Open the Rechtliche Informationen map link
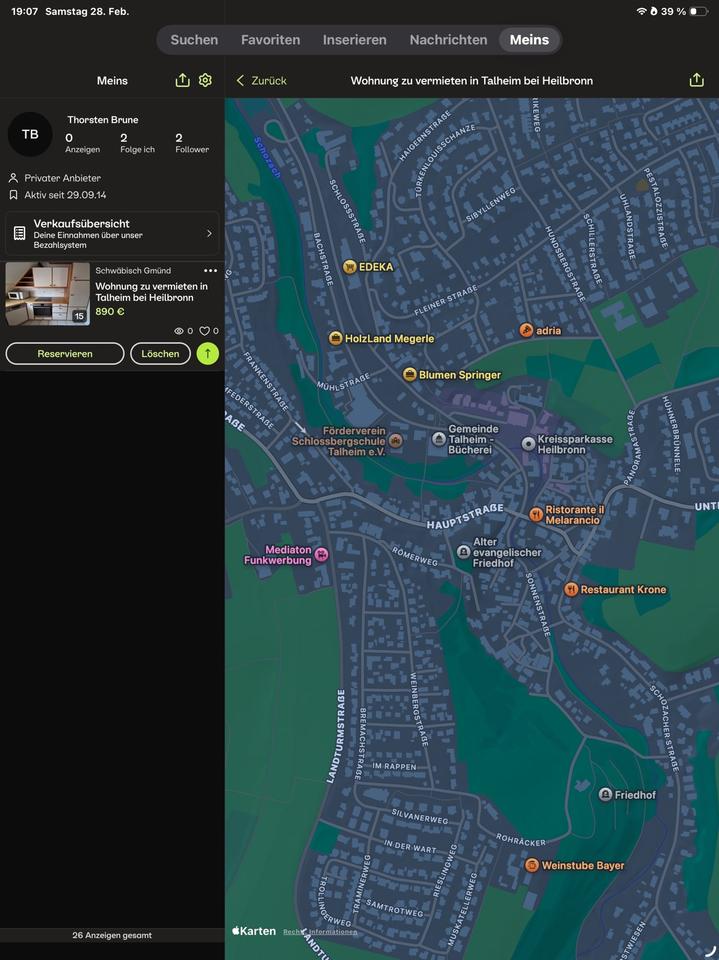Screen dimensions: 719x960 click(320, 932)
